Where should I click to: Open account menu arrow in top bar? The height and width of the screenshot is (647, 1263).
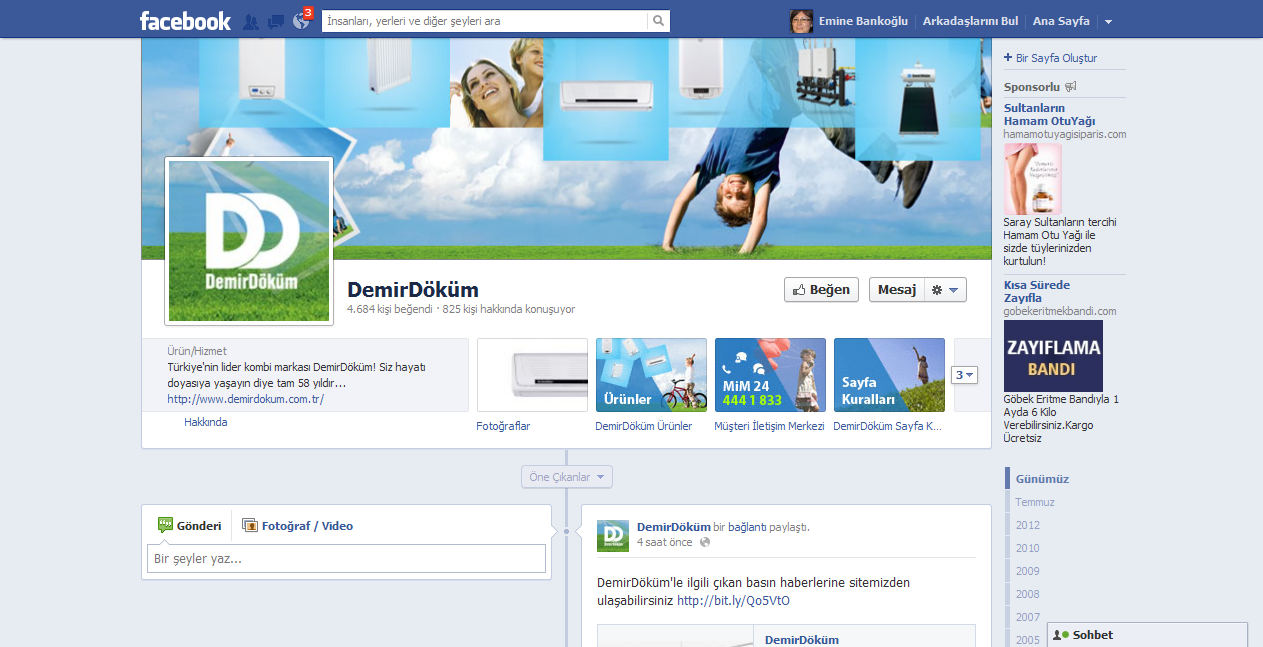pyautogui.click(x=1108, y=22)
